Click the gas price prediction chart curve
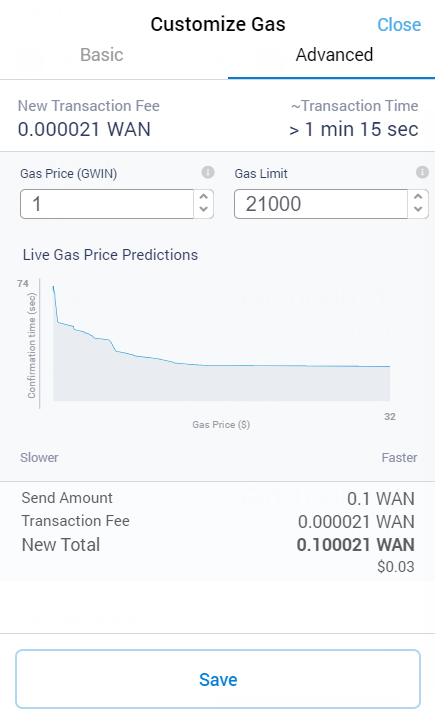This screenshot has height=713, width=435. [221, 344]
